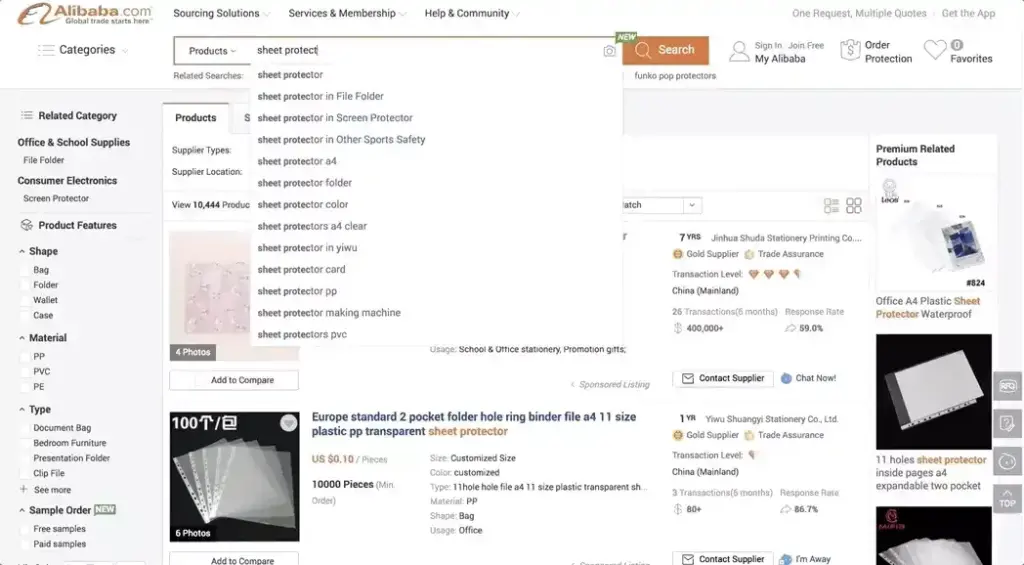The width and height of the screenshot is (1024, 565).
Task: Switch to list view layout icon
Action: point(831,205)
